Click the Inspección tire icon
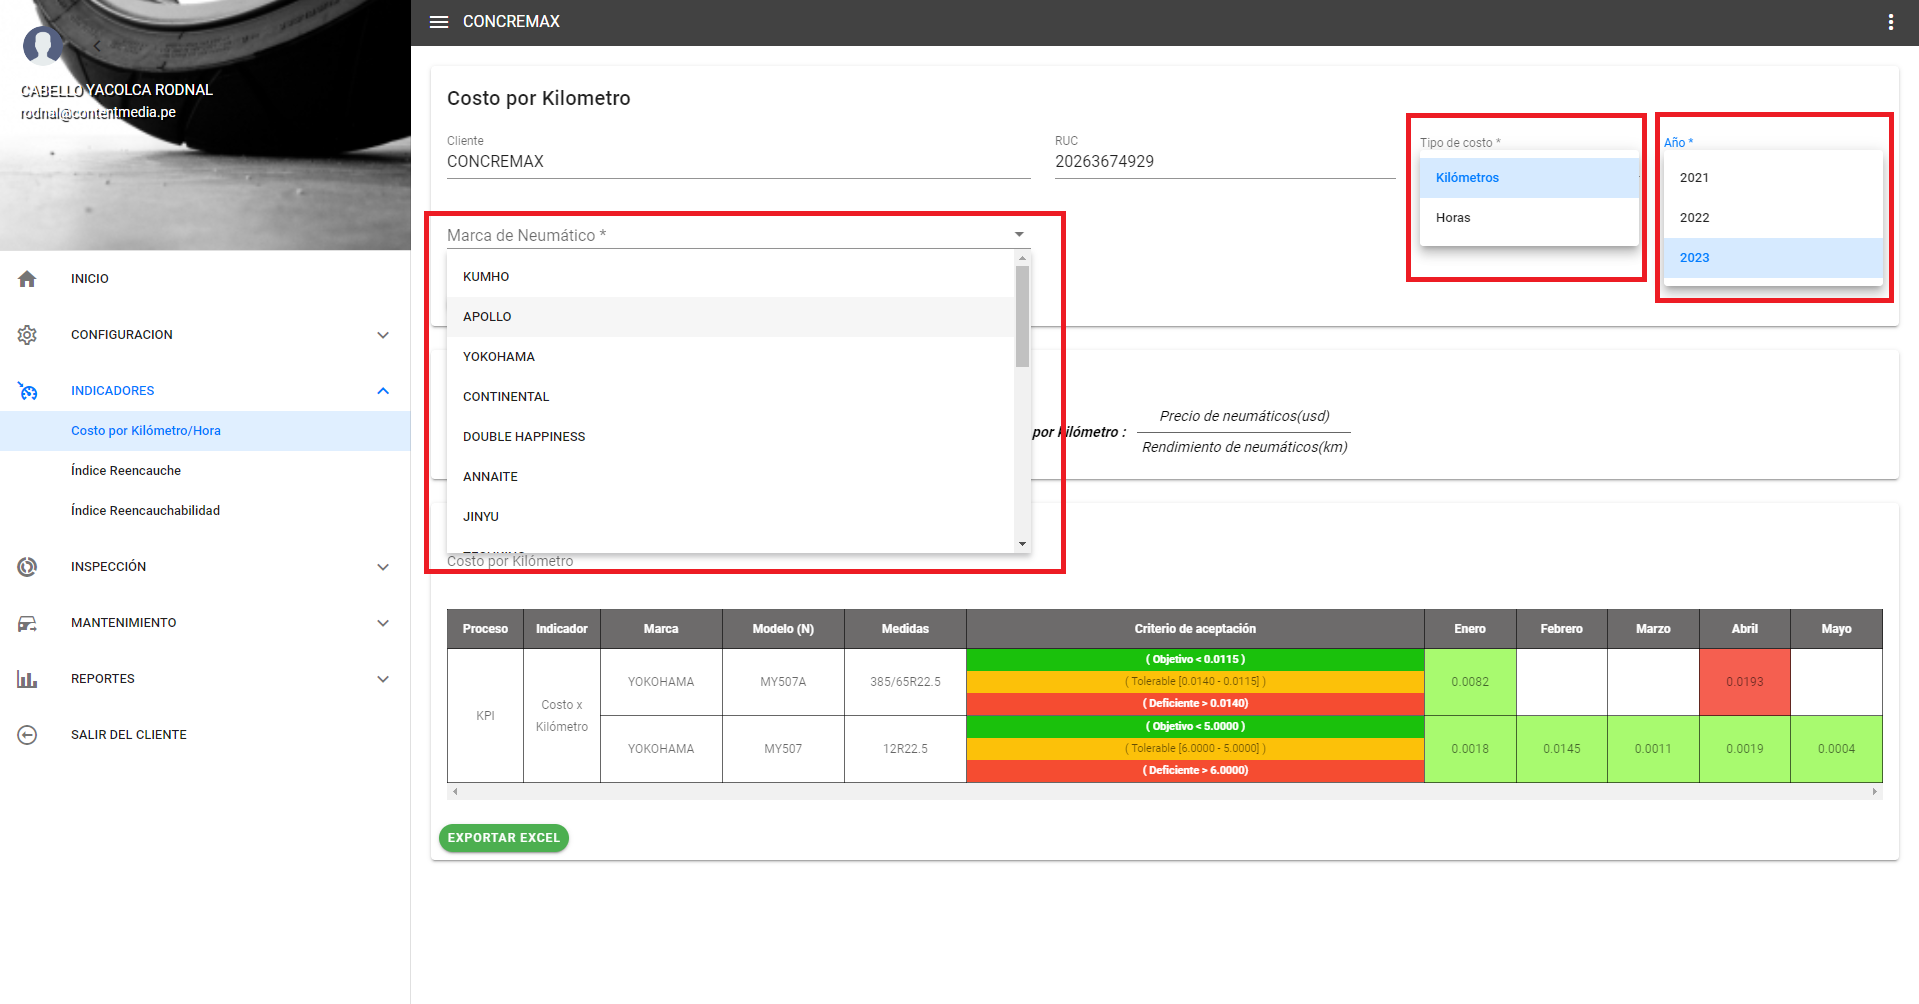The height and width of the screenshot is (1004, 1919). coord(27,567)
